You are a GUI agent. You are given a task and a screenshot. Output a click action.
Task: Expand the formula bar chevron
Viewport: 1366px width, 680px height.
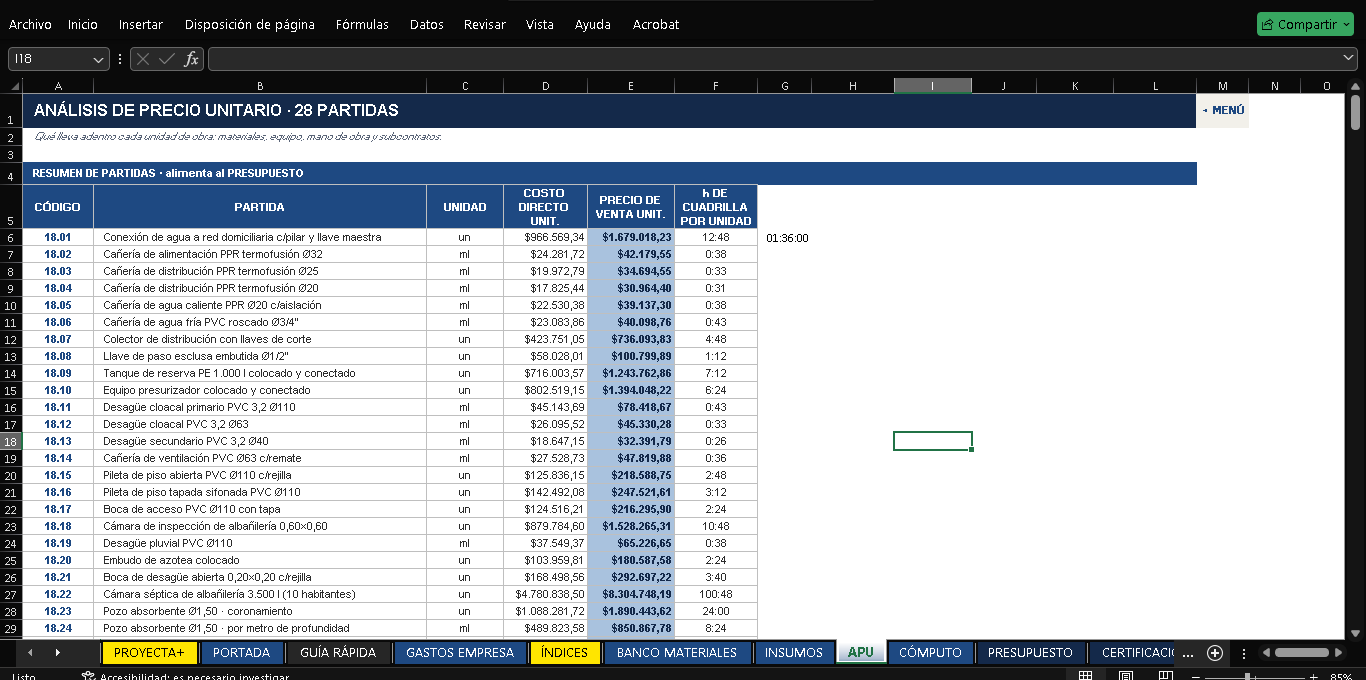point(1346,59)
